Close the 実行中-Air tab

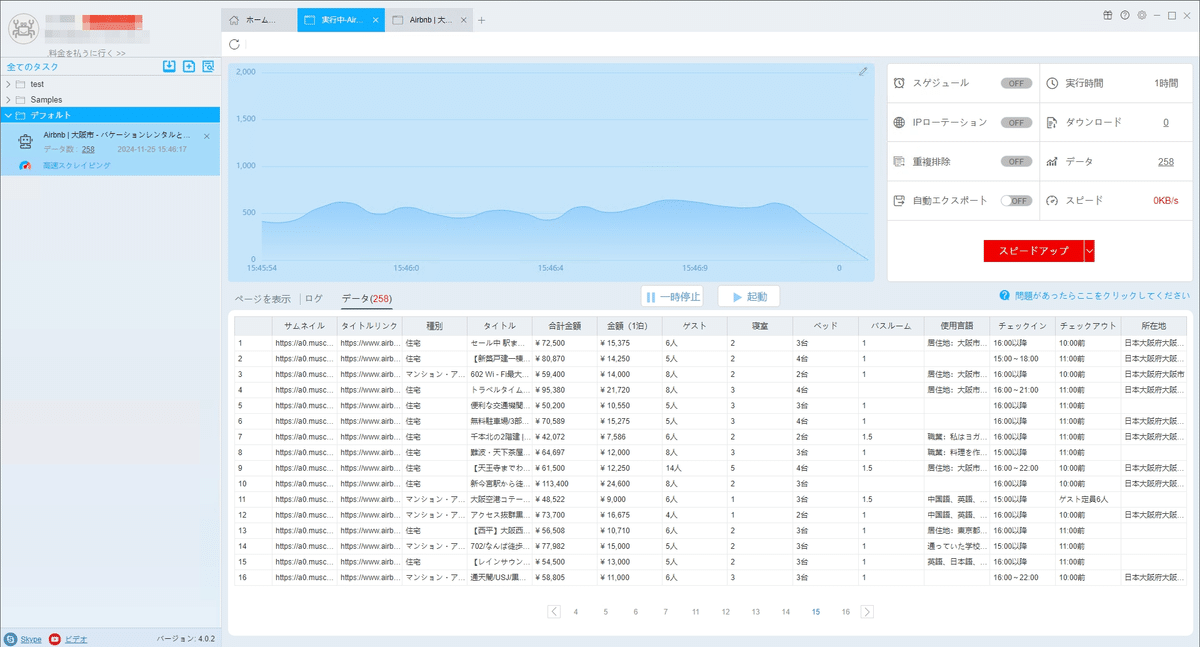[x=375, y=19]
